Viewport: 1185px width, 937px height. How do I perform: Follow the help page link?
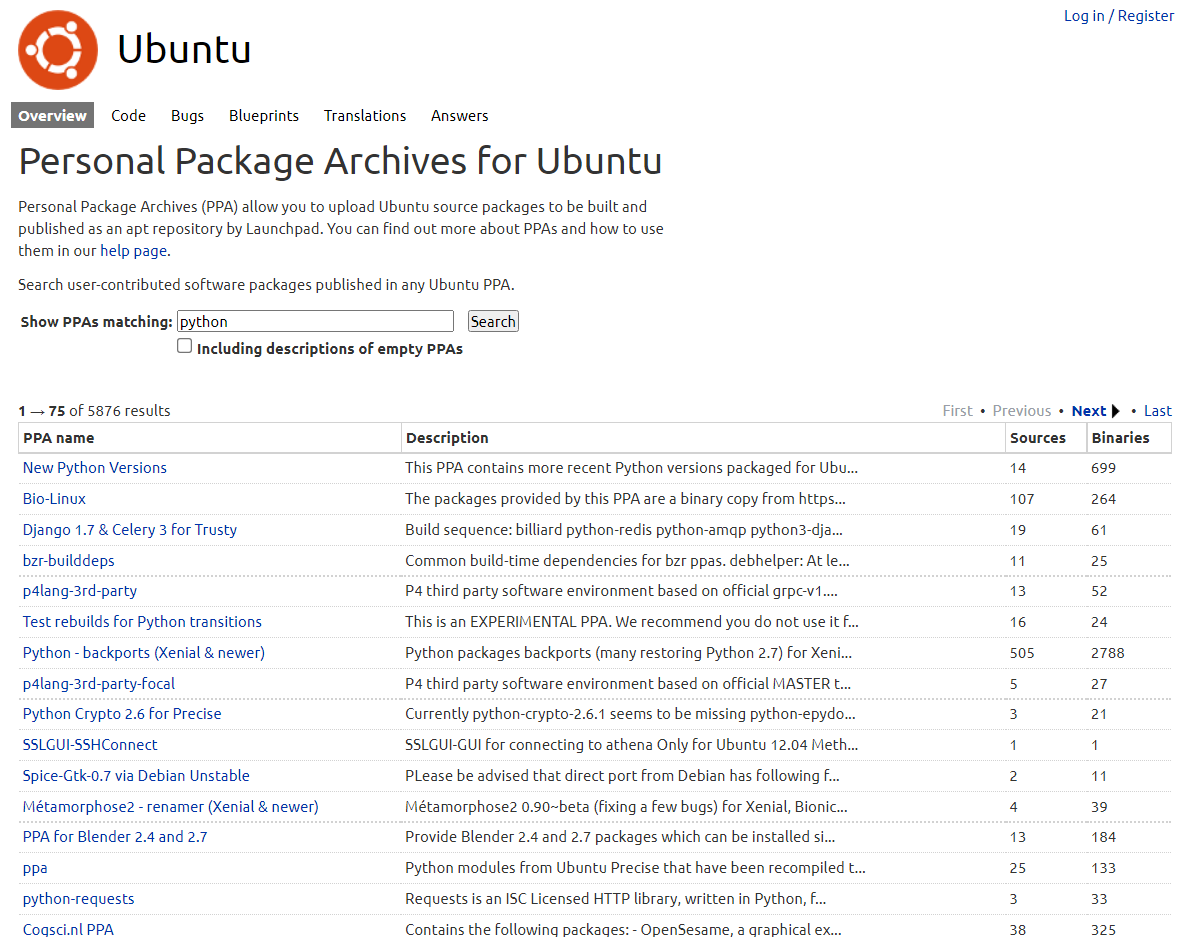134,251
